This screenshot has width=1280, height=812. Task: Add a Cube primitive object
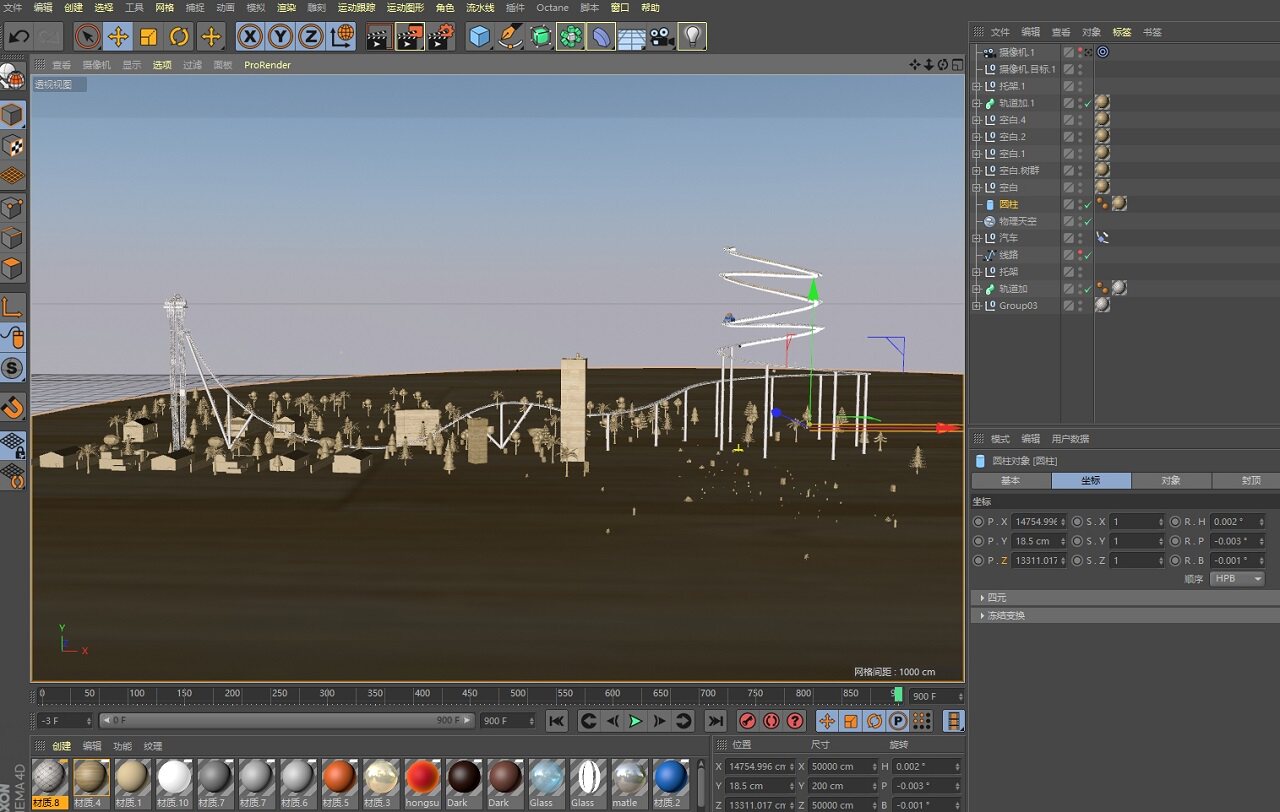[480, 37]
